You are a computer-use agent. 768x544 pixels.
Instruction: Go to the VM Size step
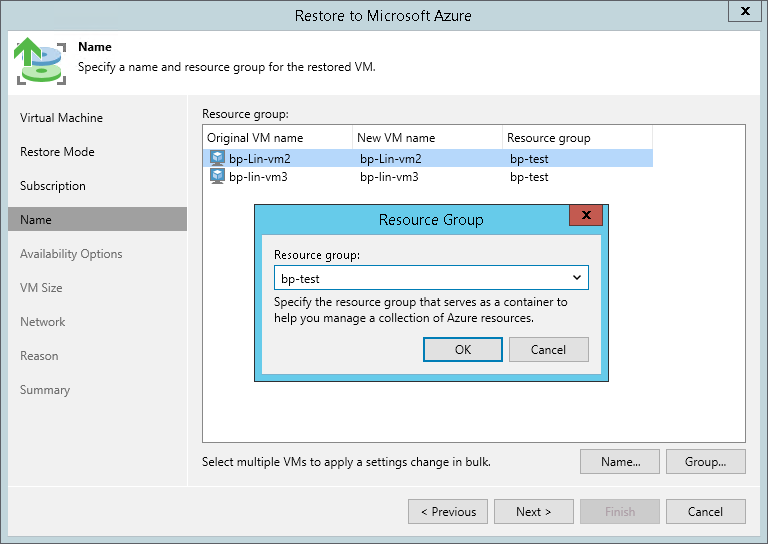41,288
